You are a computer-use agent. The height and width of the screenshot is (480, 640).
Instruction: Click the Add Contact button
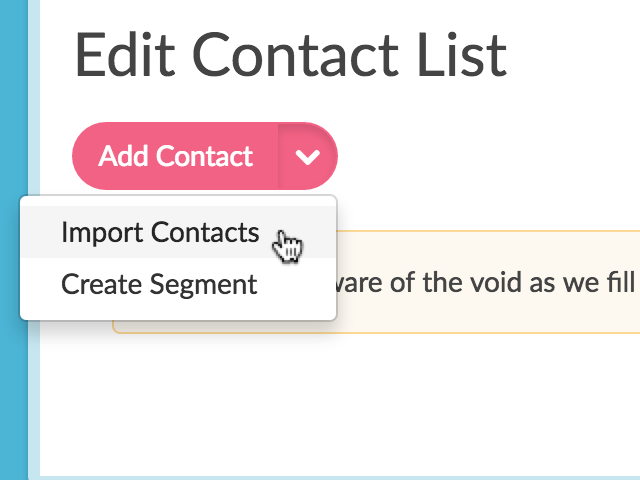tap(176, 157)
